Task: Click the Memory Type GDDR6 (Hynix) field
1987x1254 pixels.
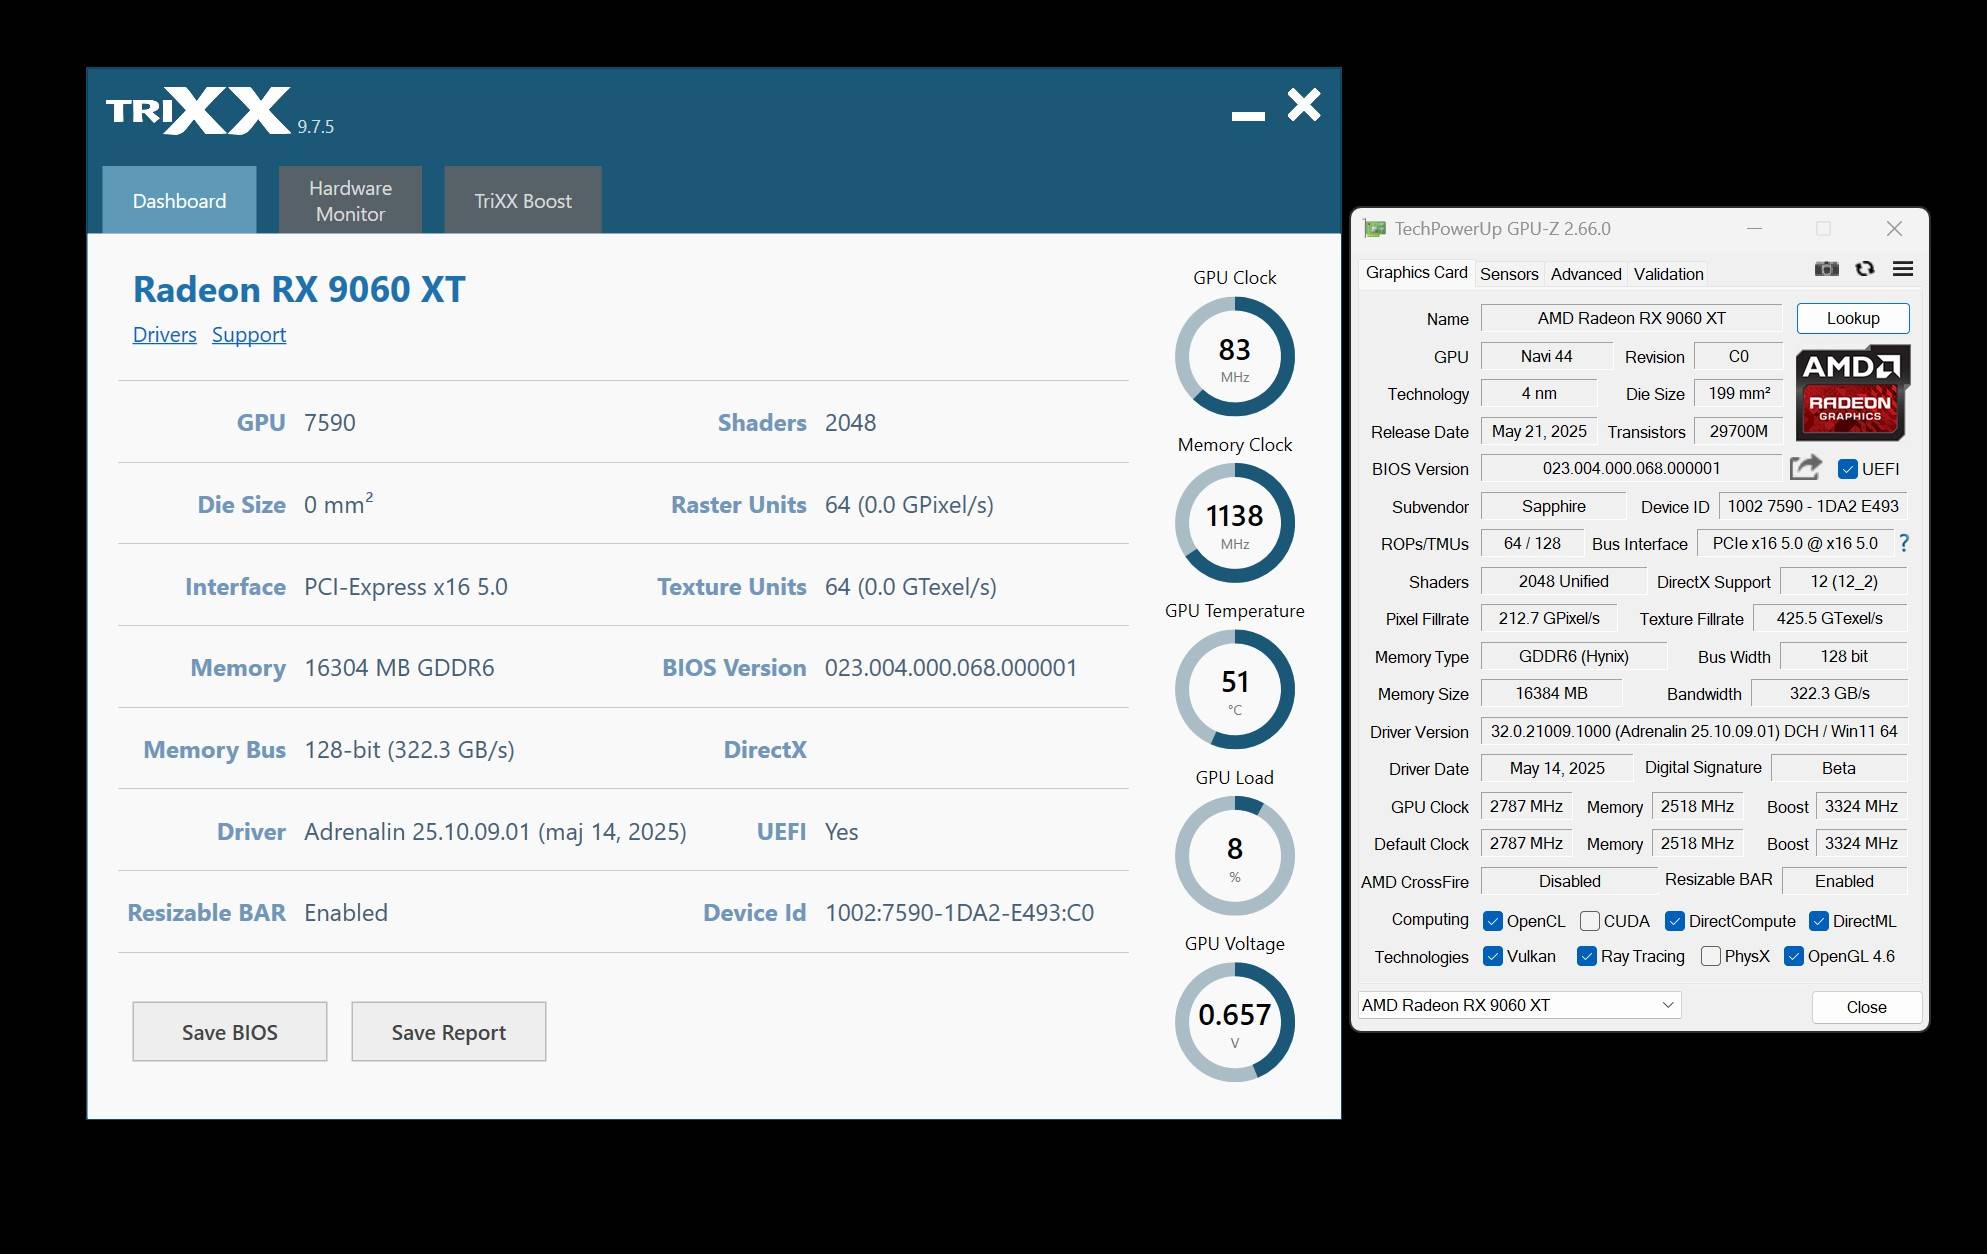Action: [x=1573, y=656]
